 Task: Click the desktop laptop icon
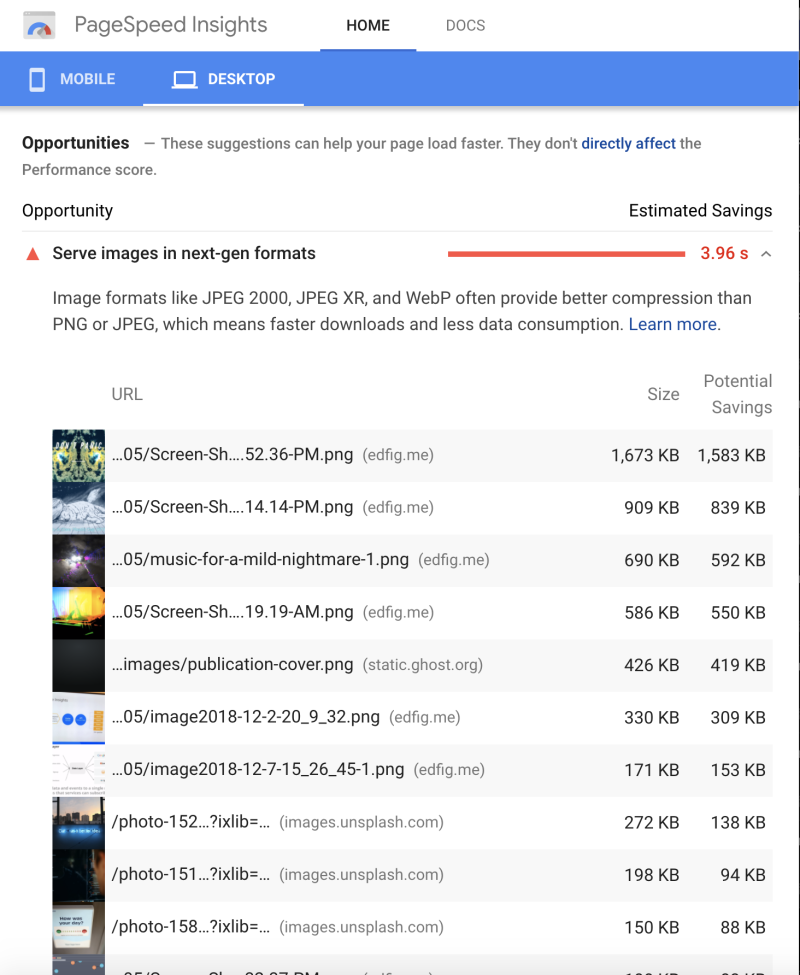[x=185, y=80]
